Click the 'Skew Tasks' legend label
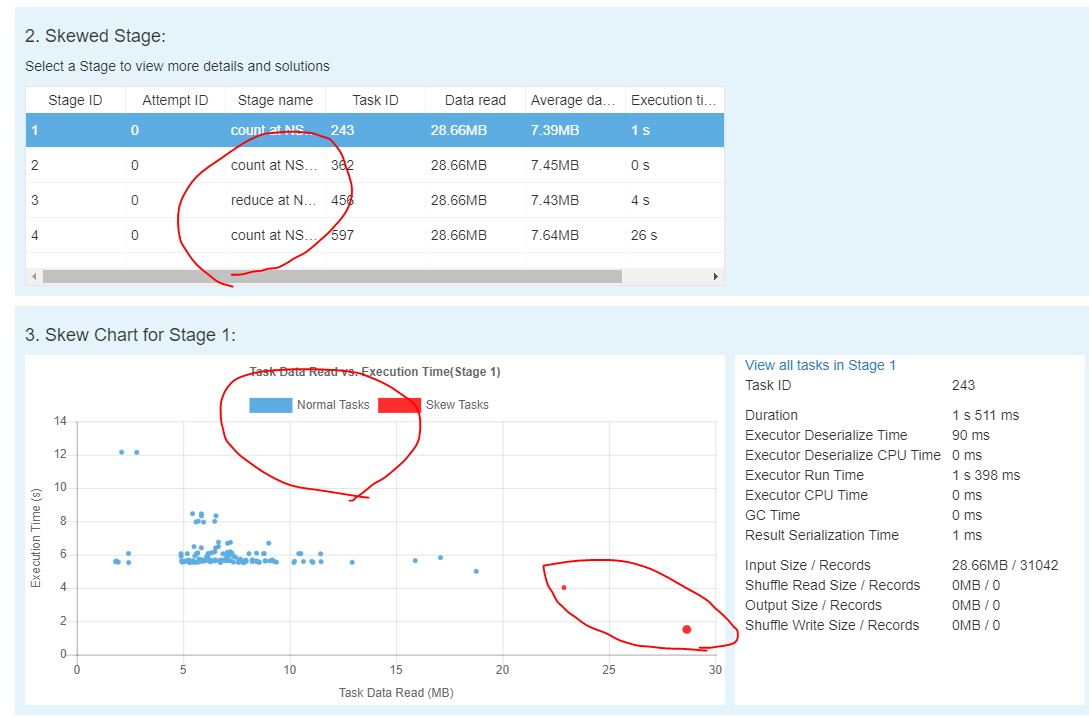Viewport: 1089px width, 717px height. (x=457, y=405)
